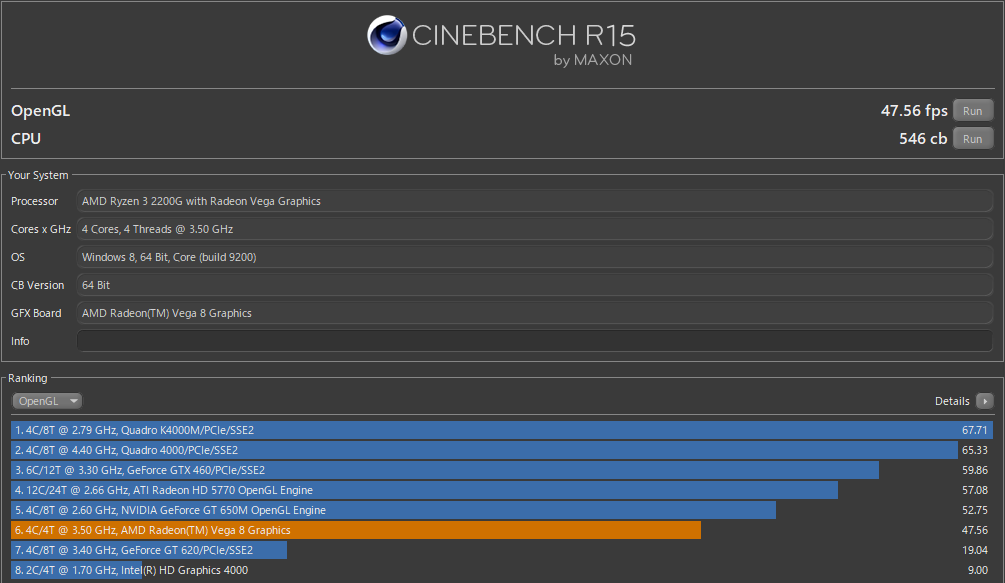
Task: Select ranking row Quadro 4000
Action: point(502,450)
